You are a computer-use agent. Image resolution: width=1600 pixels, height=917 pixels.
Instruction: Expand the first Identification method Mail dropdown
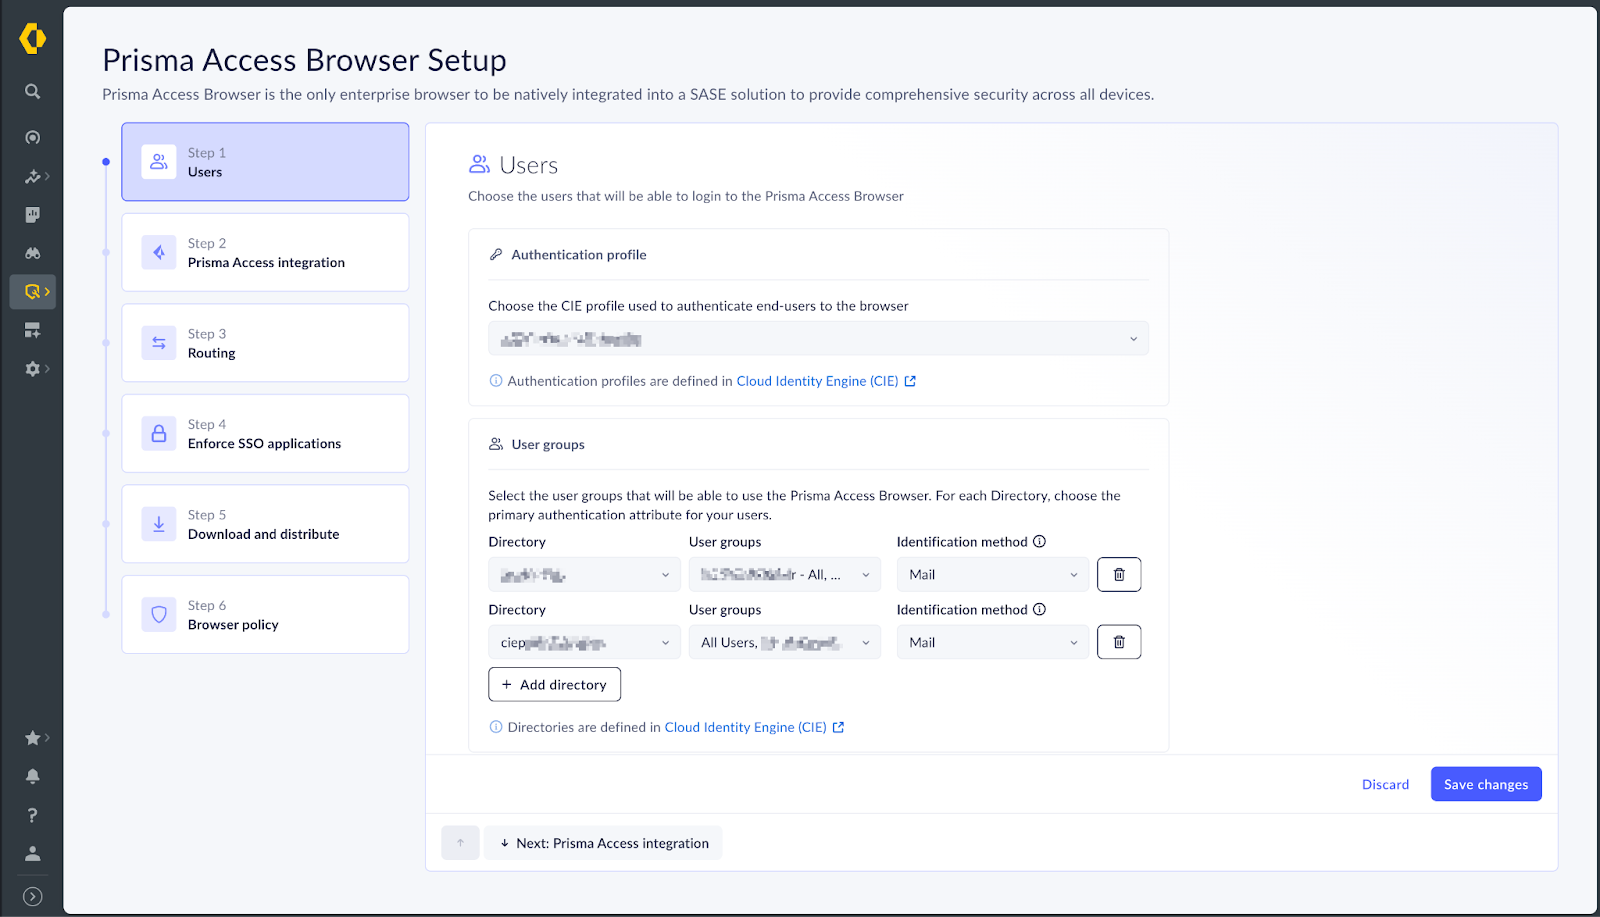(x=992, y=575)
